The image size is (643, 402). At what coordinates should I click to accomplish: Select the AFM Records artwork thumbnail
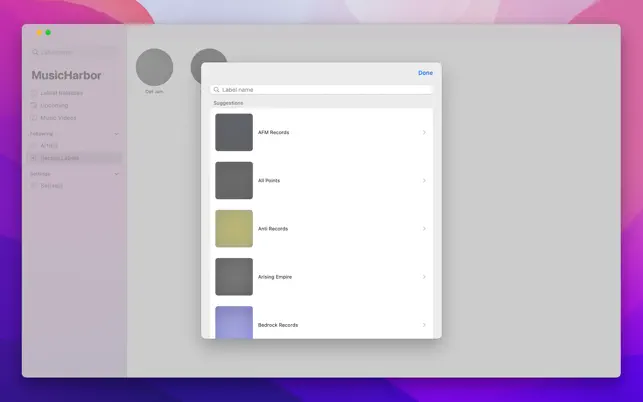click(234, 132)
